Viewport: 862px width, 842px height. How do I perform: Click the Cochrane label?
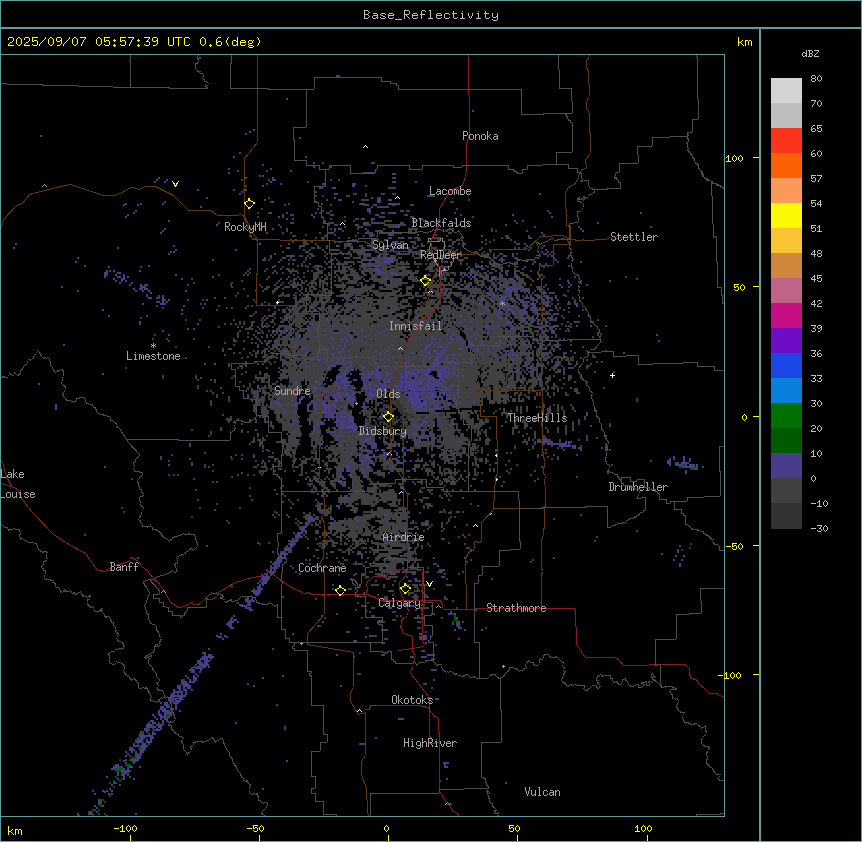[x=322, y=568]
